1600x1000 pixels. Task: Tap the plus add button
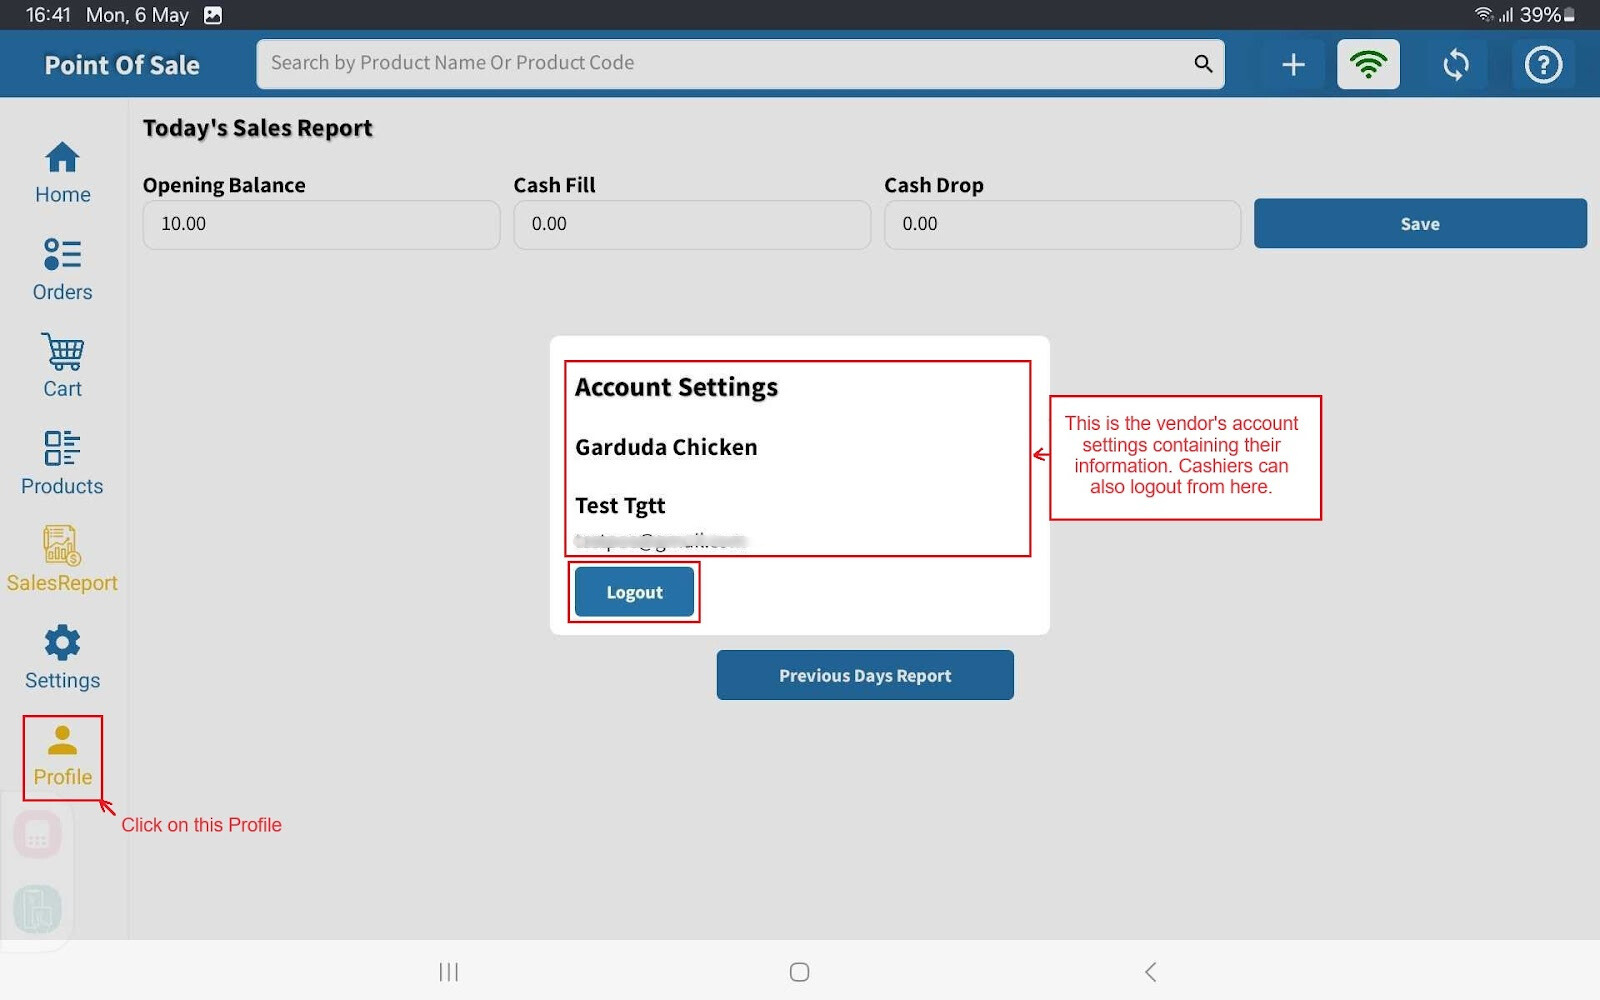coord(1293,65)
